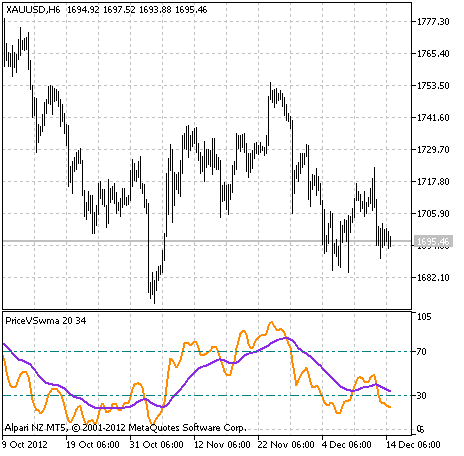Click price level 1682.10 on the price scale
Image resolution: width=464 pixels, height=456 pixels.
[x=433, y=278]
